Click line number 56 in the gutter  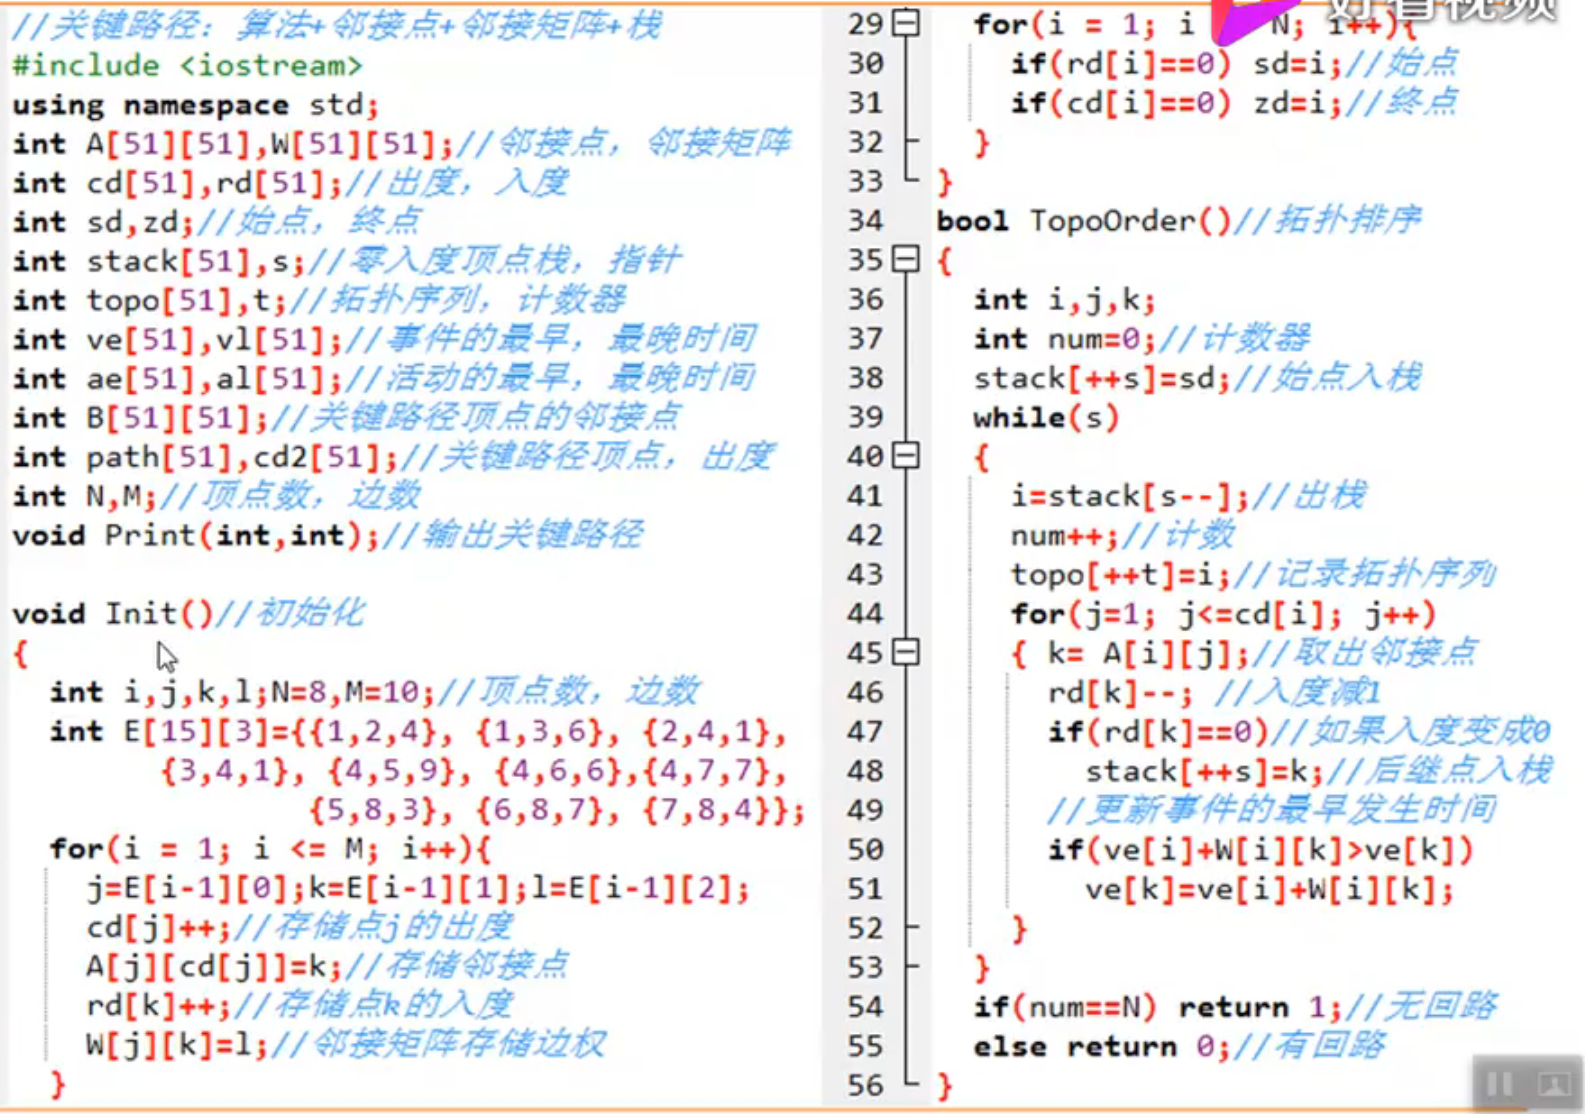(866, 1086)
